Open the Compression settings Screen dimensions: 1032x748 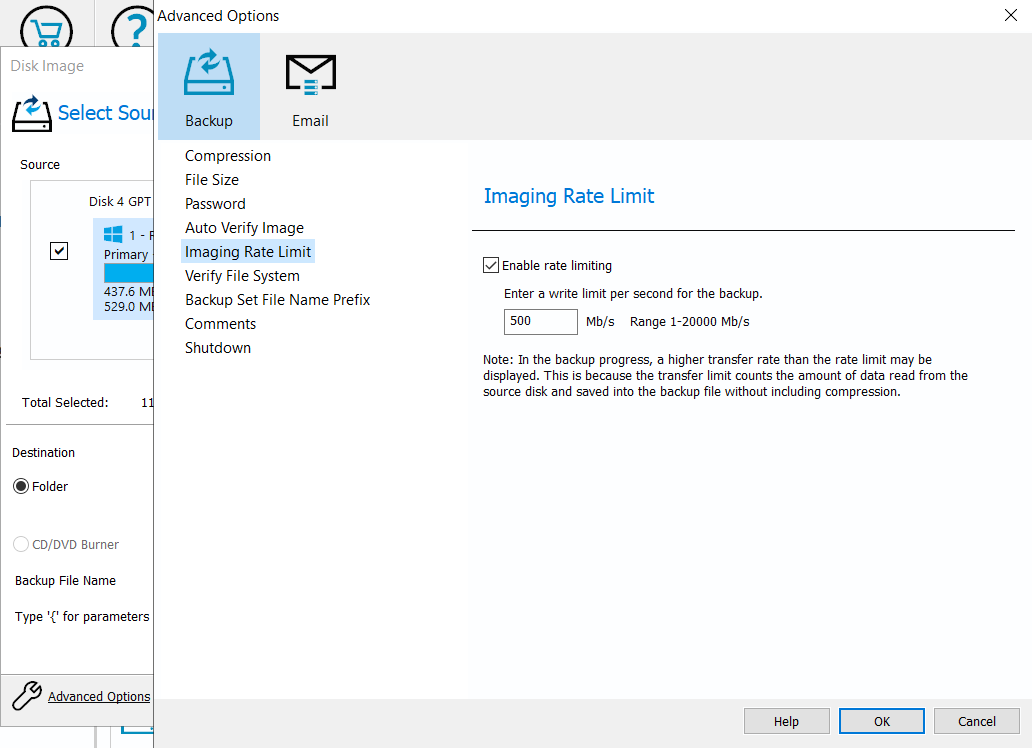pyautogui.click(x=228, y=156)
